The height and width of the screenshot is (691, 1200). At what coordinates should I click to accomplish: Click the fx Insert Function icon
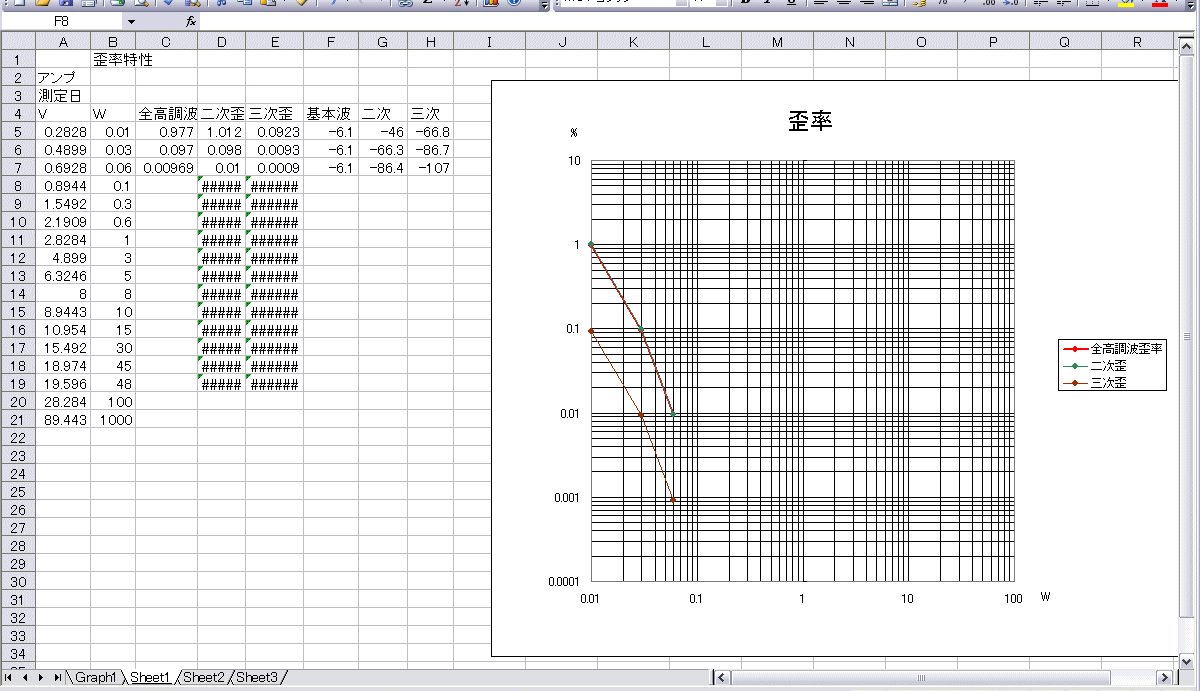click(191, 21)
